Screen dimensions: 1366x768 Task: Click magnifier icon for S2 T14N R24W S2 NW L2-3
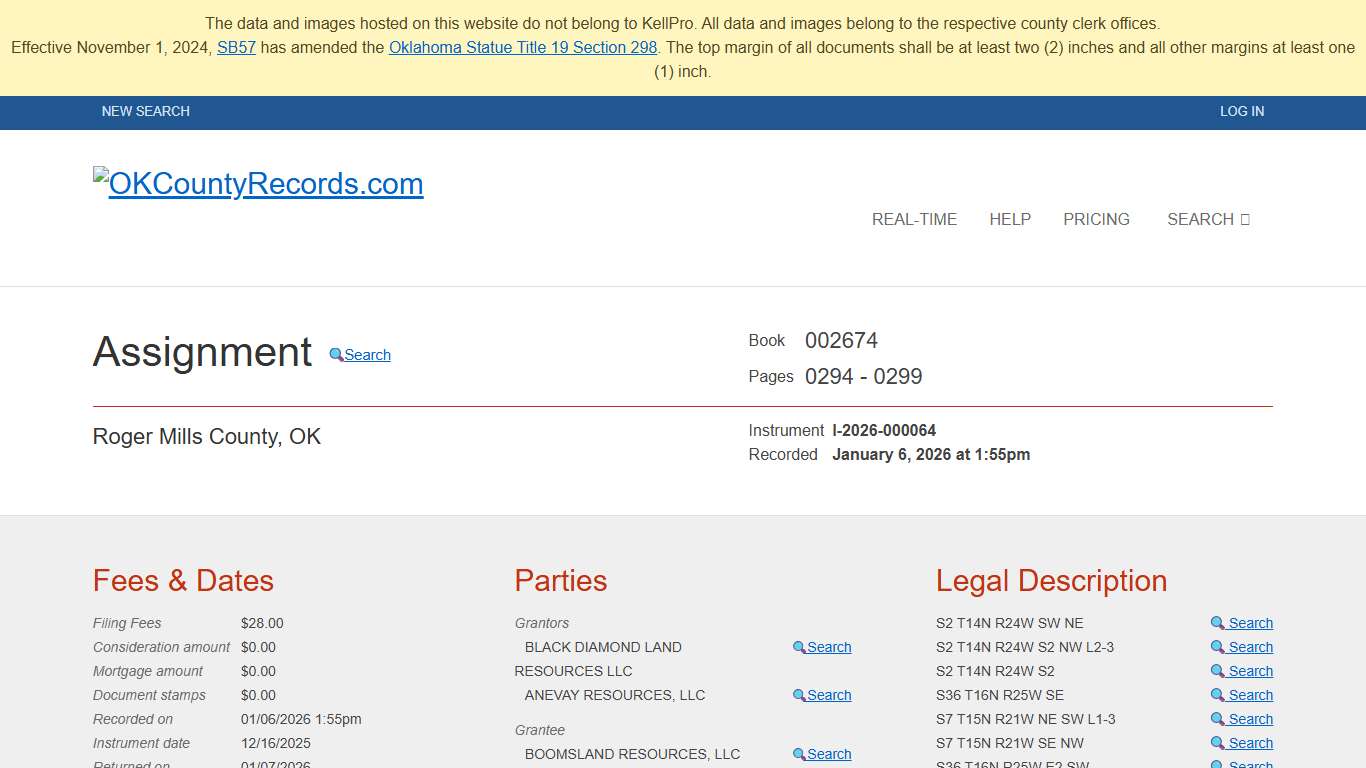tap(1218, 647)
